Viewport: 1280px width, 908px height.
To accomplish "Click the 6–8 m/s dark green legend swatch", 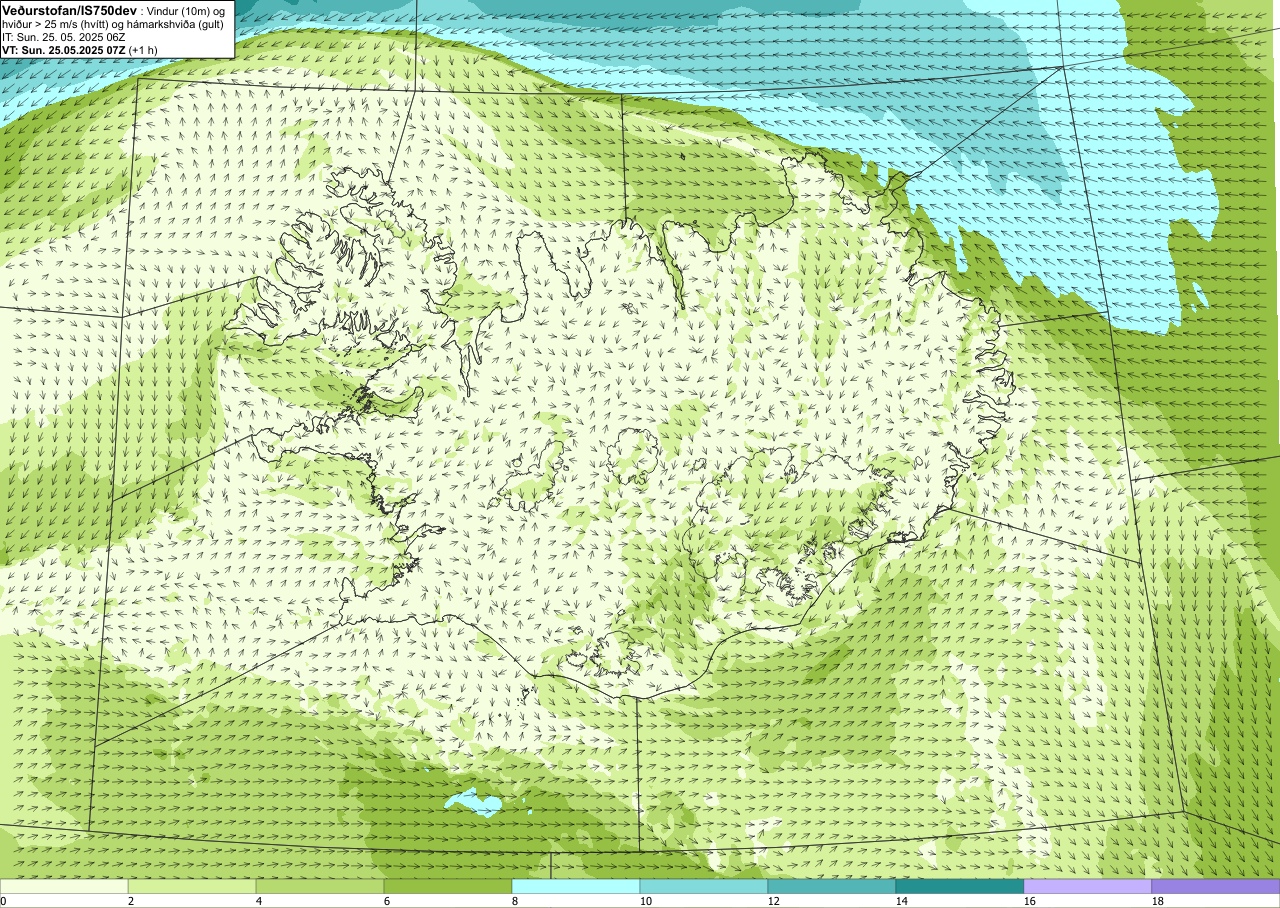I will [448, 887].
